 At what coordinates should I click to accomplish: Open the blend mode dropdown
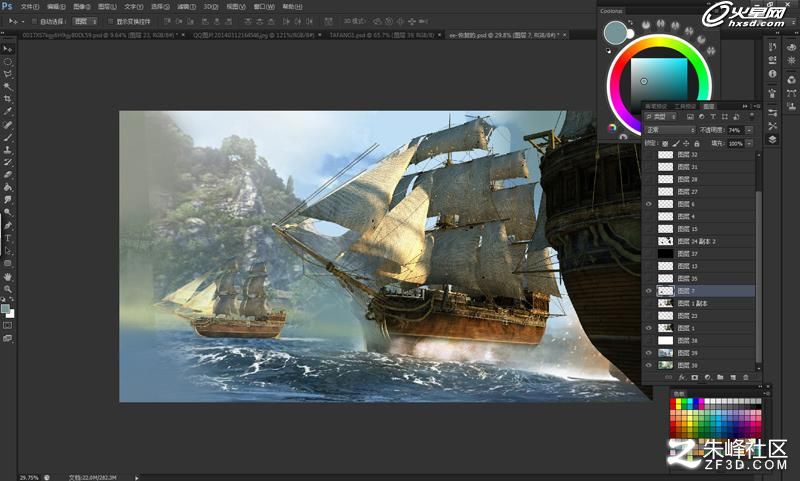click(x=670, y=130)
